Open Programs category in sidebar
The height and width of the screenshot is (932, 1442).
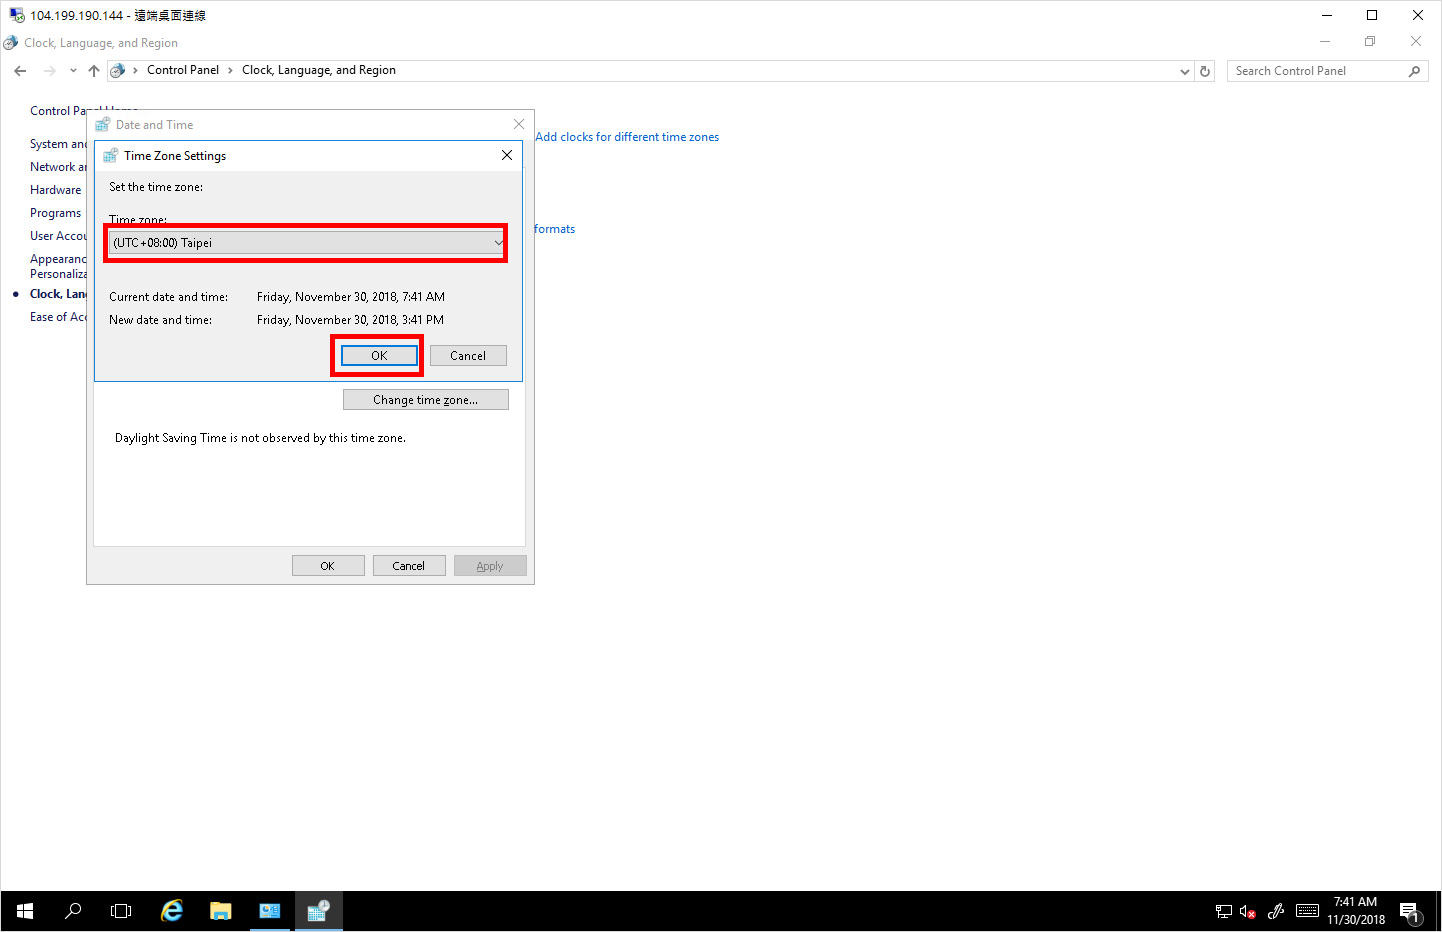click(56, 213)
